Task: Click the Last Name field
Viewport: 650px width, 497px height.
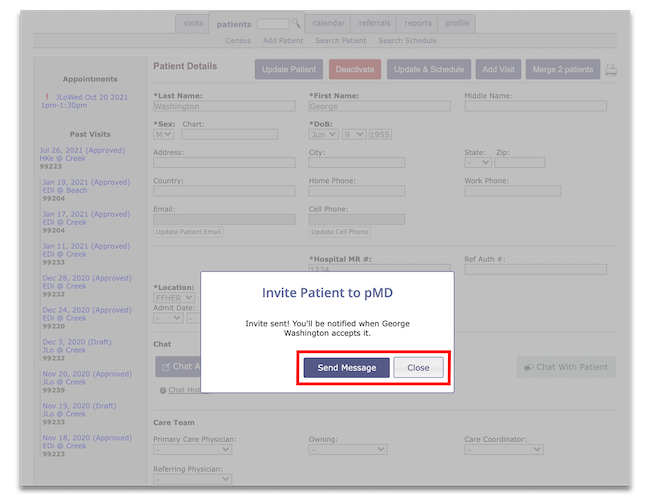Action: 224,106
